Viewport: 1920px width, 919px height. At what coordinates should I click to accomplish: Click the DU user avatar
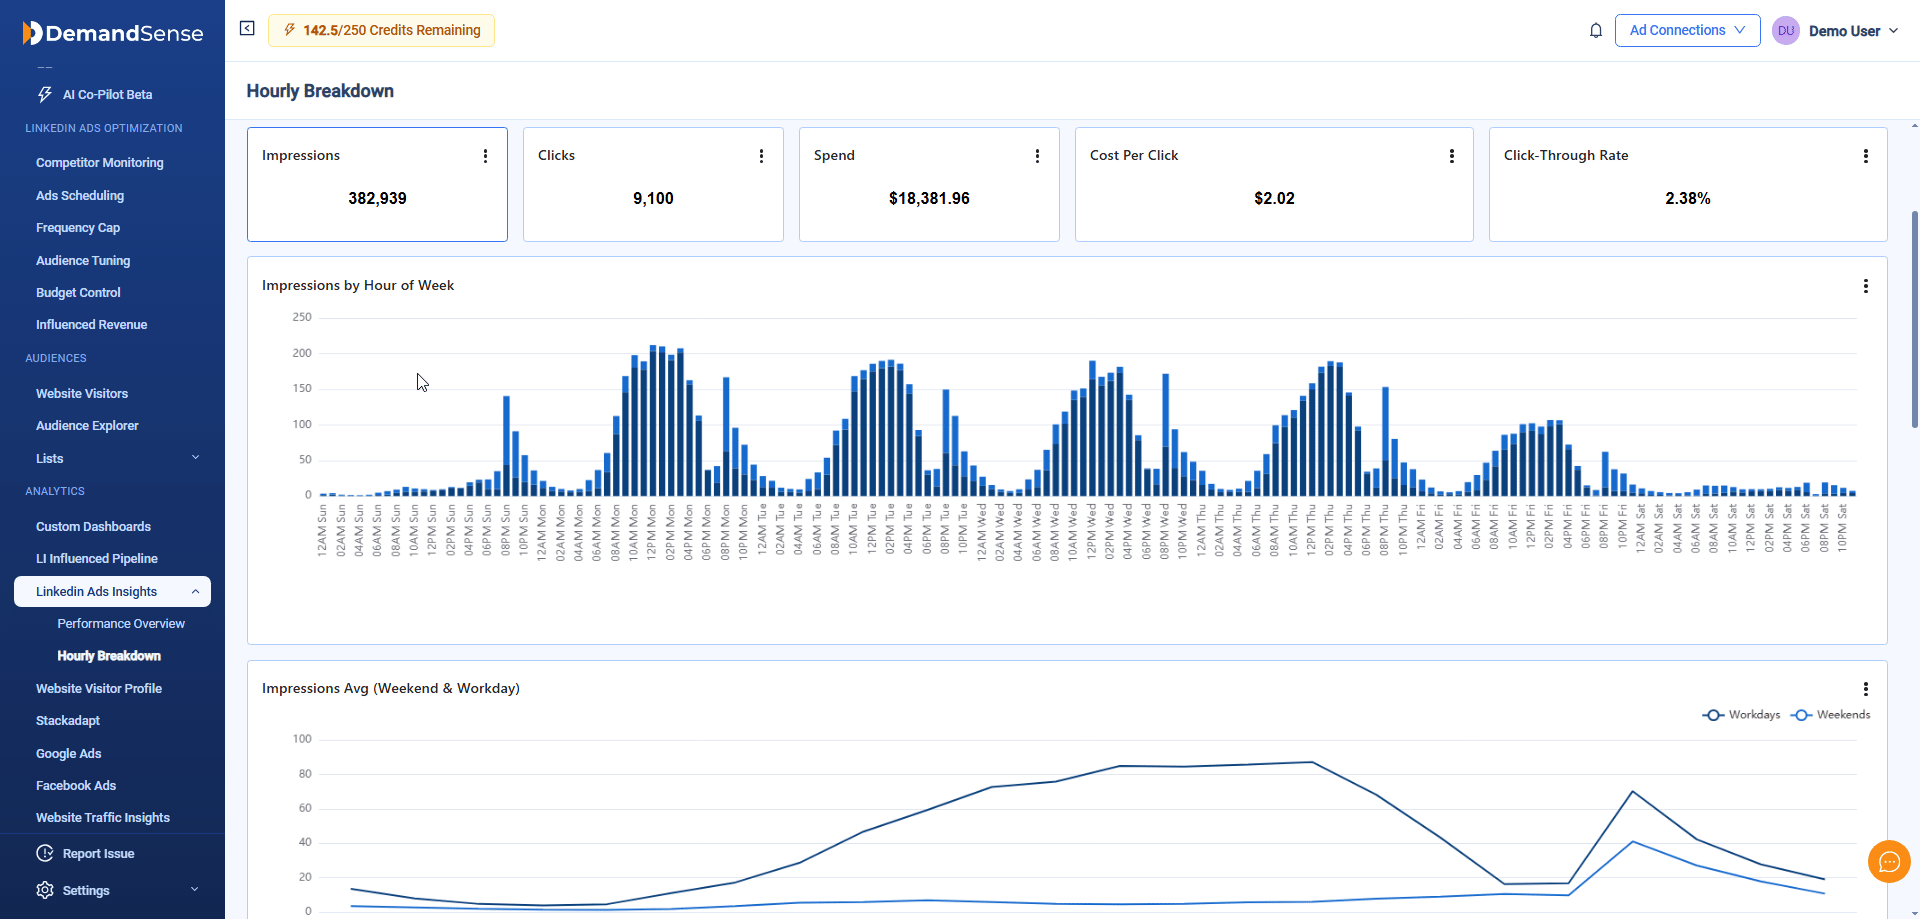(1785, 31)
